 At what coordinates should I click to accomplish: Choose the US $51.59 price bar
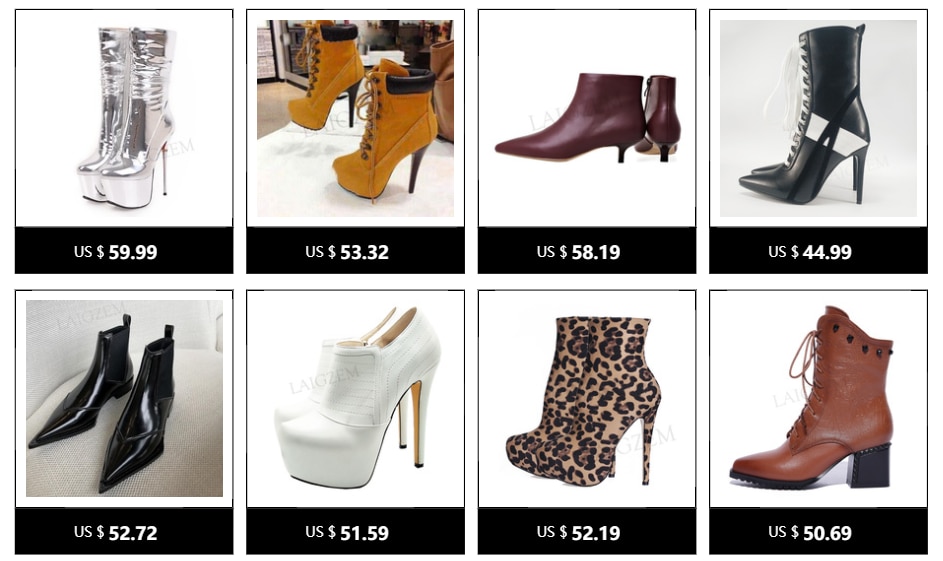click(355, 532)
